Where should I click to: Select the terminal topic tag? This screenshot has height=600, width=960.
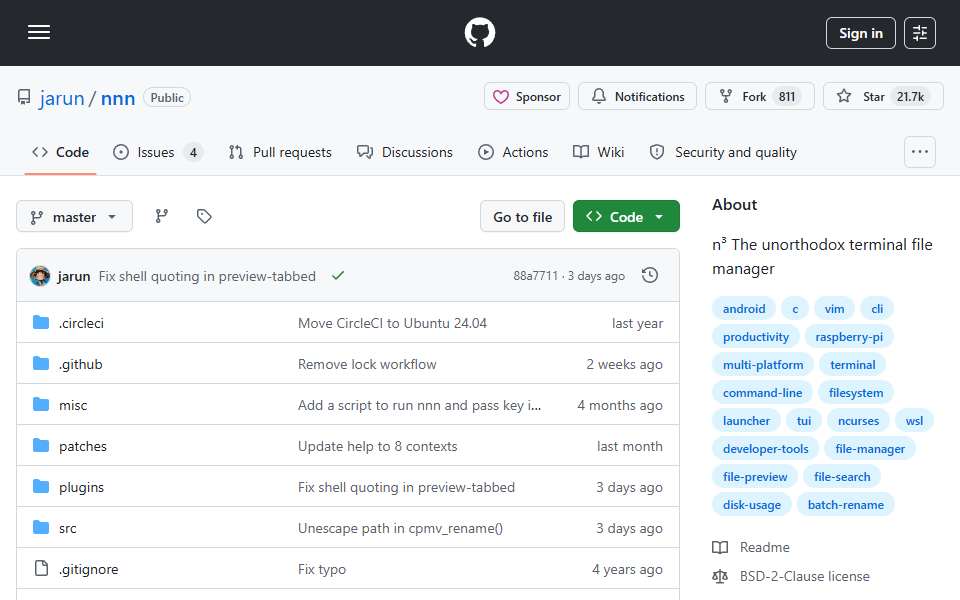coord(852,365)
